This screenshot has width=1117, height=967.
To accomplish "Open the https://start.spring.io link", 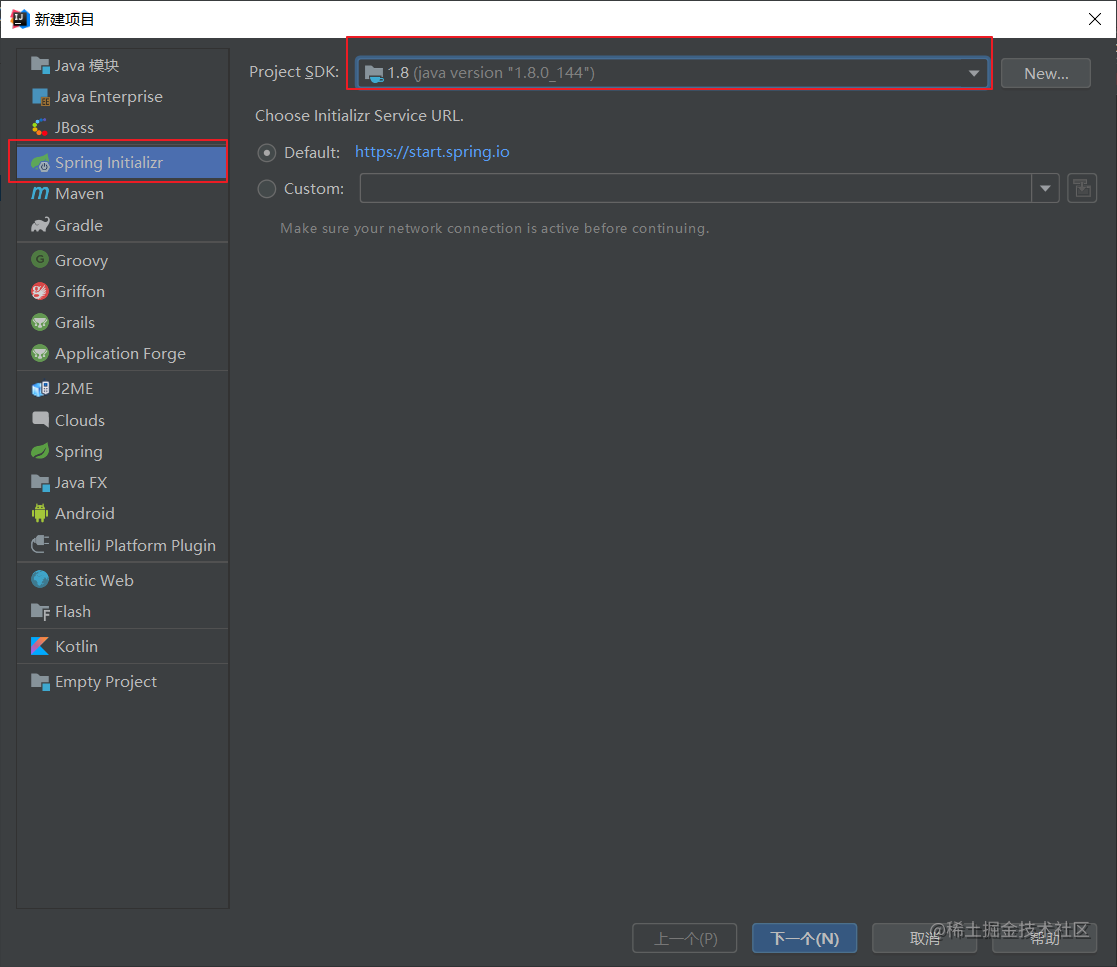I will tap(432, 152).
